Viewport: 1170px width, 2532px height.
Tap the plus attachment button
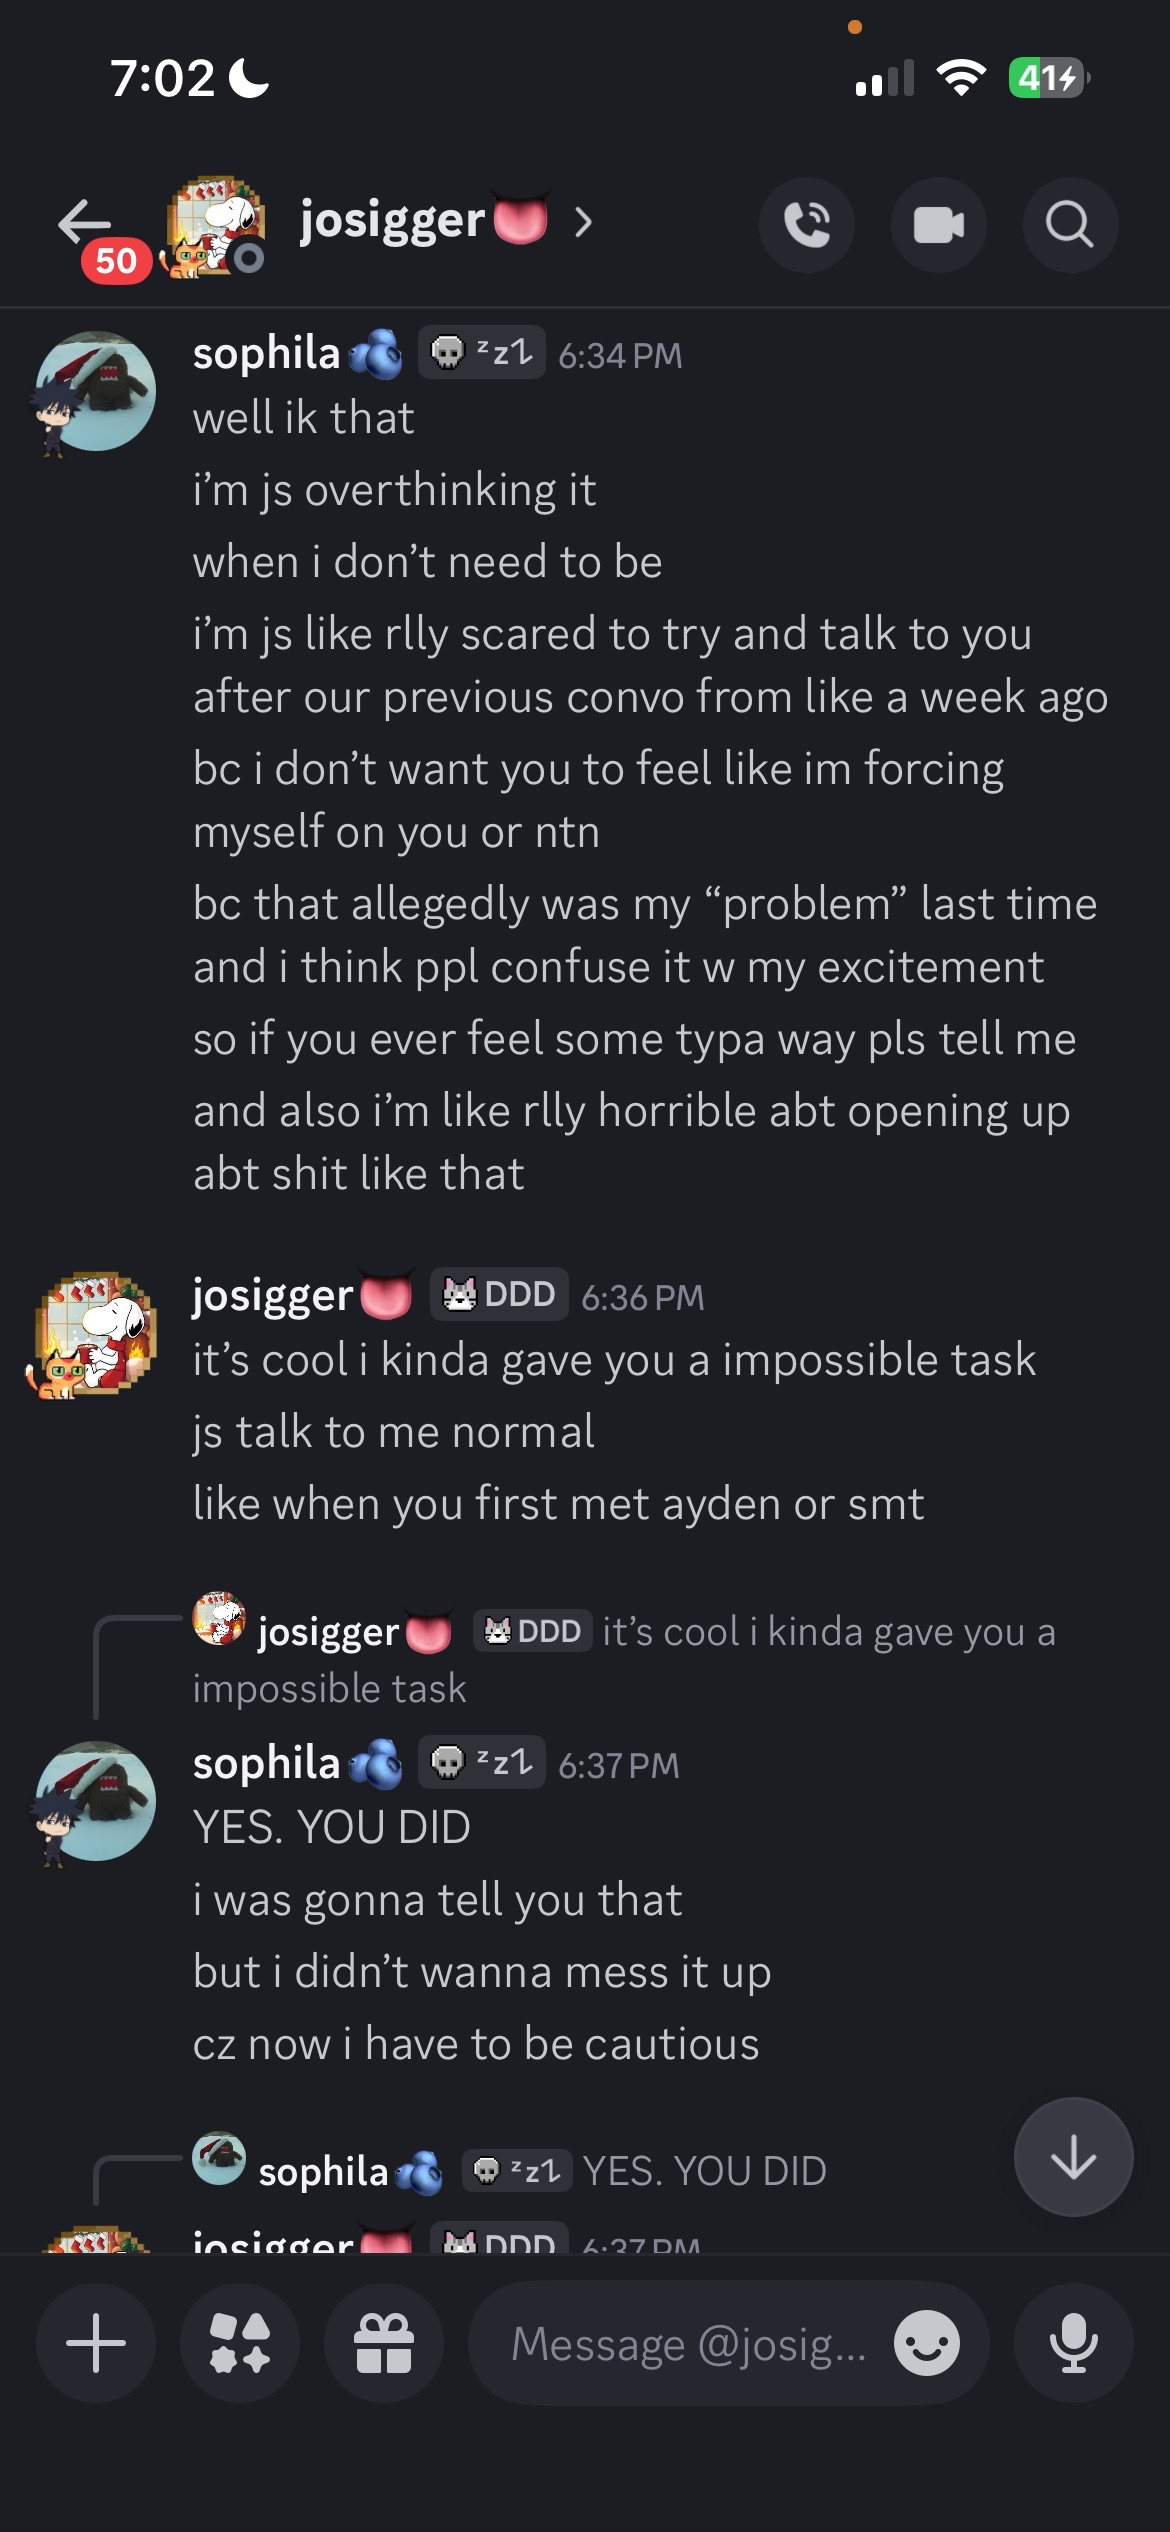96,2343
